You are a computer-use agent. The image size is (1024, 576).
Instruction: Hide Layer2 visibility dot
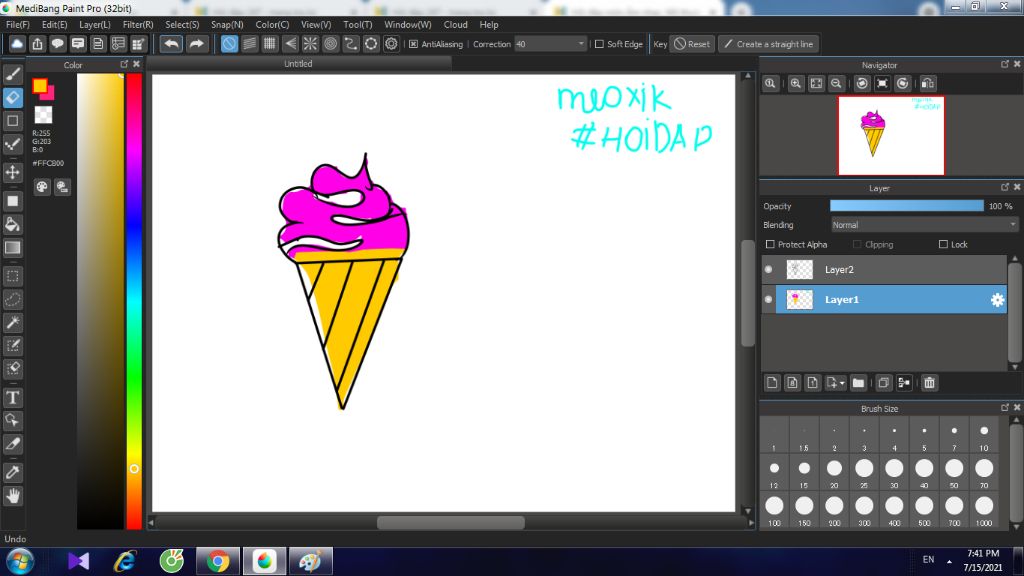click(769, 269)
